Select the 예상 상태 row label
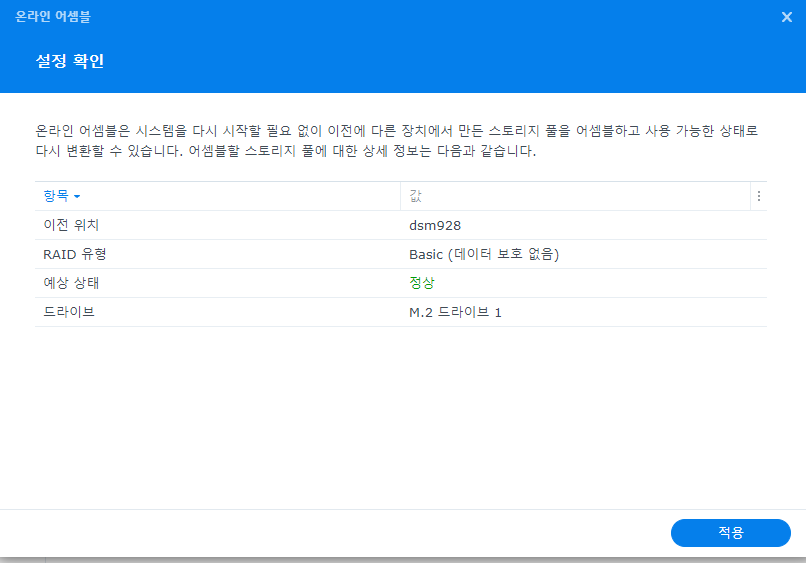The width and height of the screenshot is (806, 563). click(x=71, y=283)
